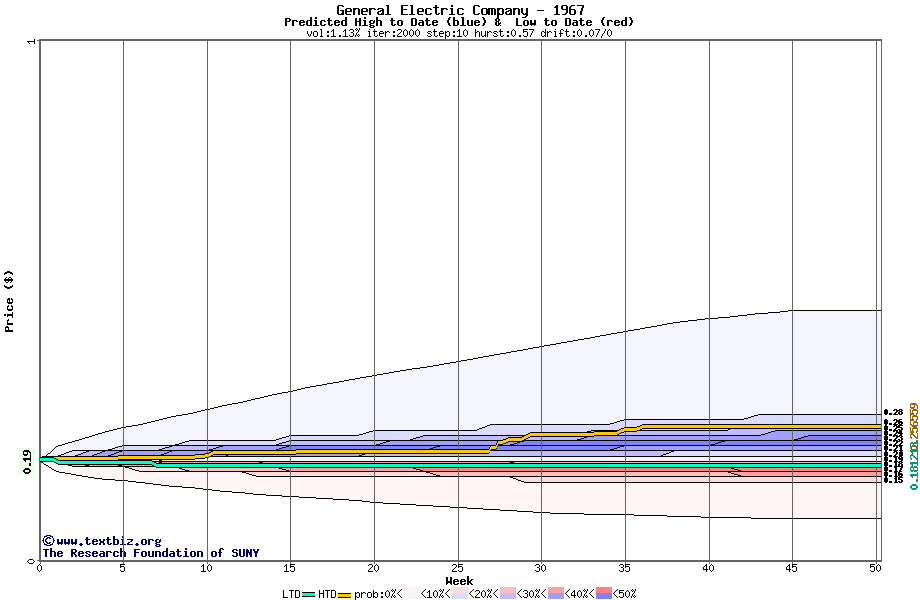Click week axis tick "40"
Screen dimensions: 920x600
point(708,568)
